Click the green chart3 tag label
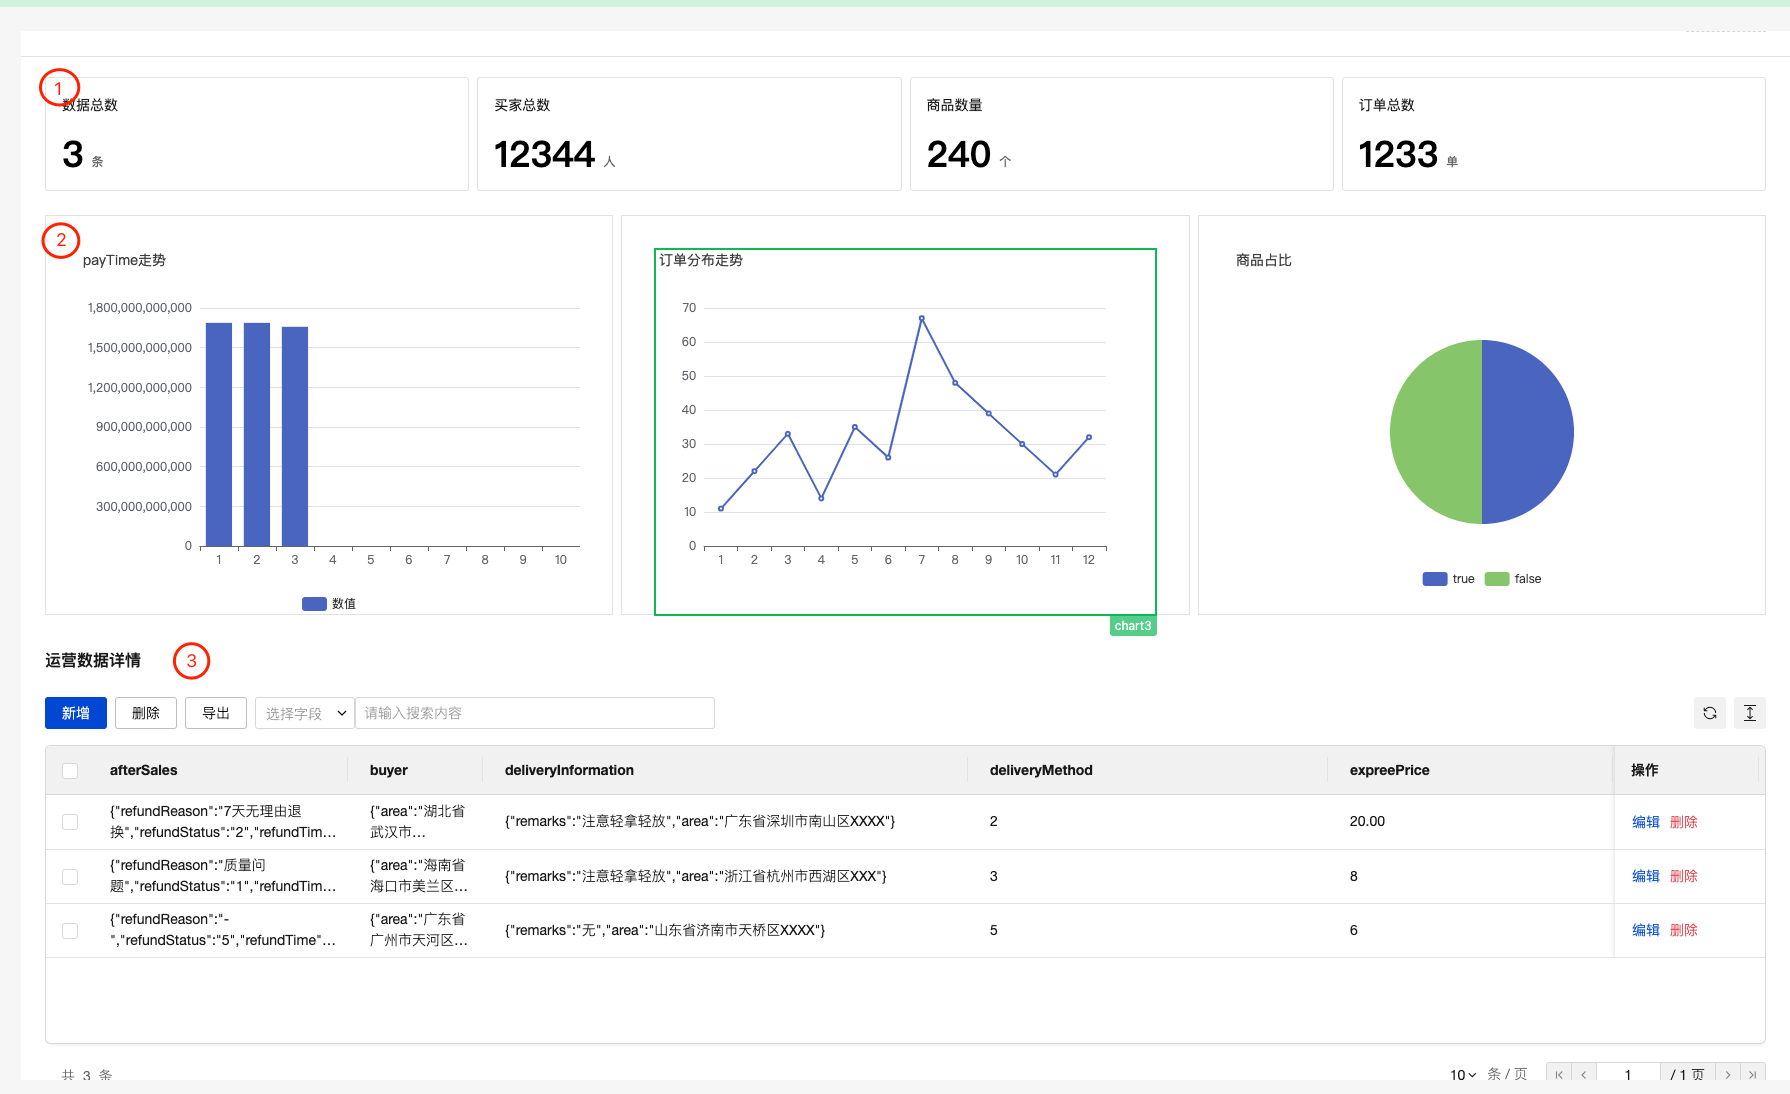The height and width of the screenshot is (1094, 1790). tap(1133, 626)
